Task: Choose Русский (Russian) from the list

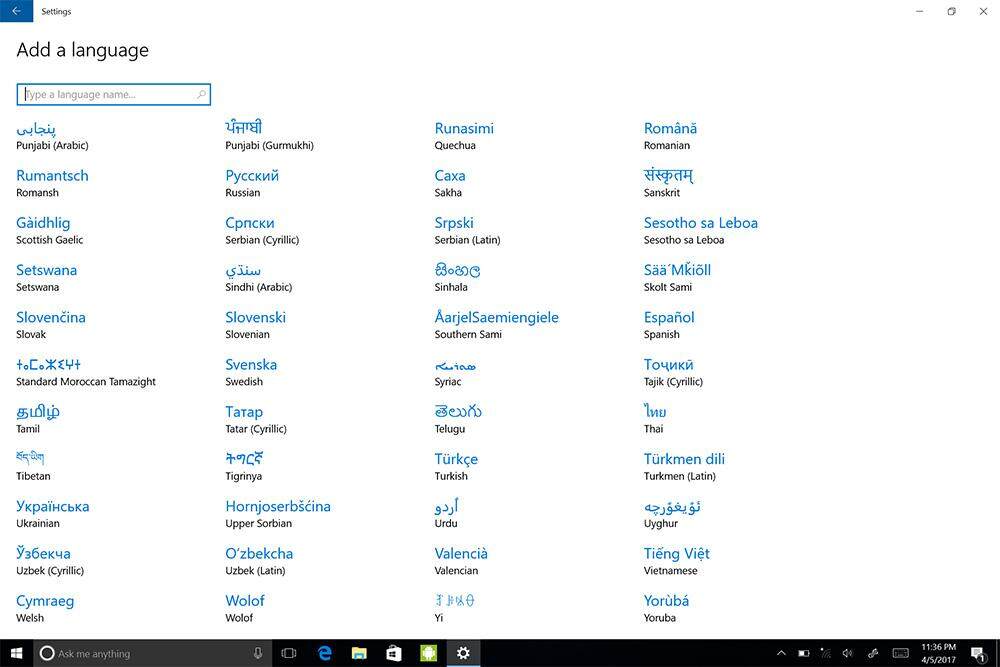Action: coord(252,176)
